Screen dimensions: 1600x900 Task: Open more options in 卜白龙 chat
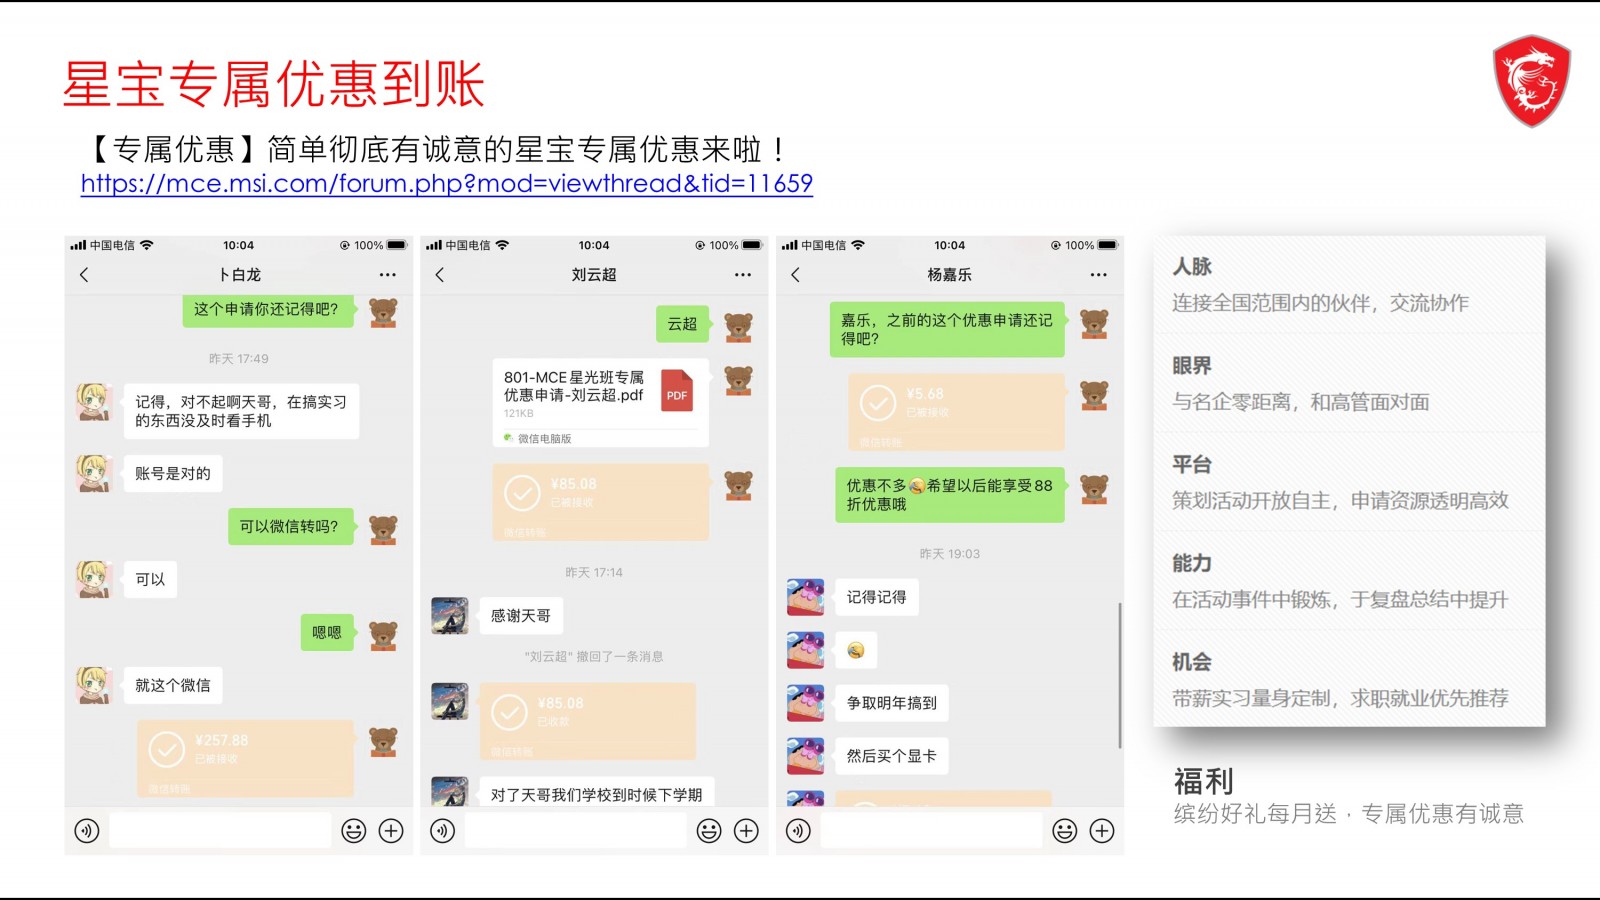tap(387, 275)
